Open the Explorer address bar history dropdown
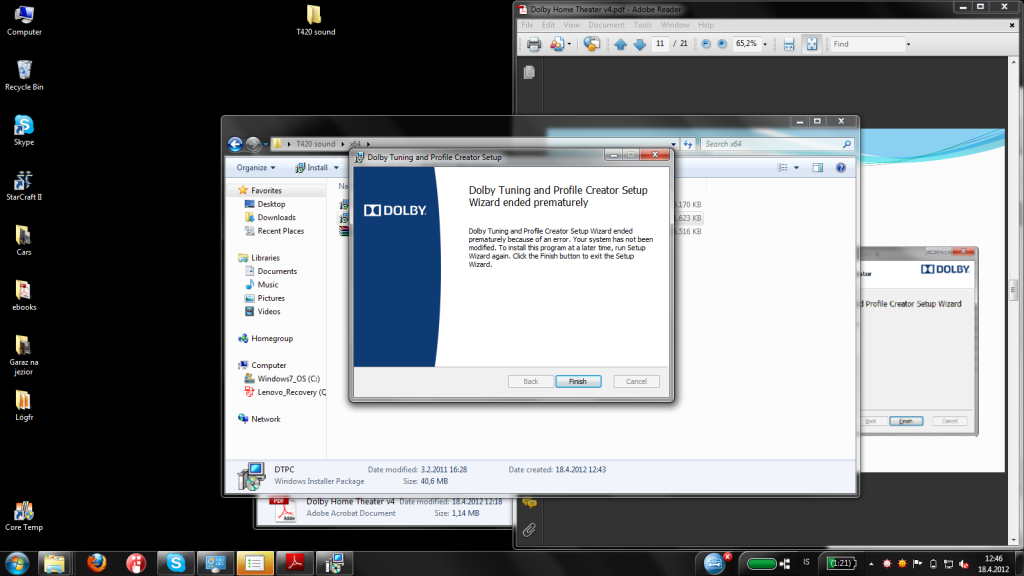This screenshot has width=1024, height=576. coord(673,144)
